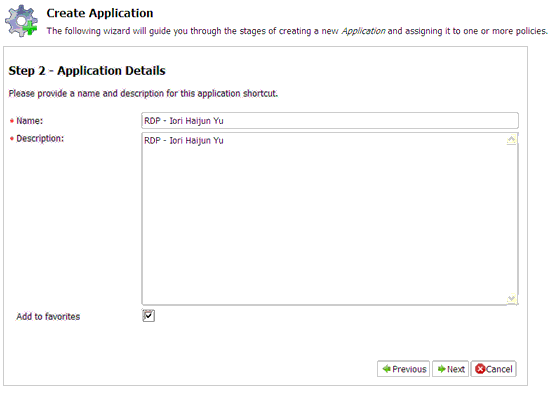Viewport: 550px width, 393px height.
Task: Click the 'Create Application' title text
Action: point(100,13)
